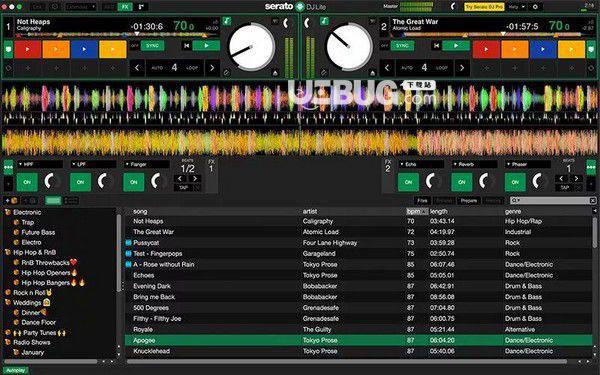600x375 pixels.
Task: Turn sync OFF on deck 2
Action: point(384,46)
